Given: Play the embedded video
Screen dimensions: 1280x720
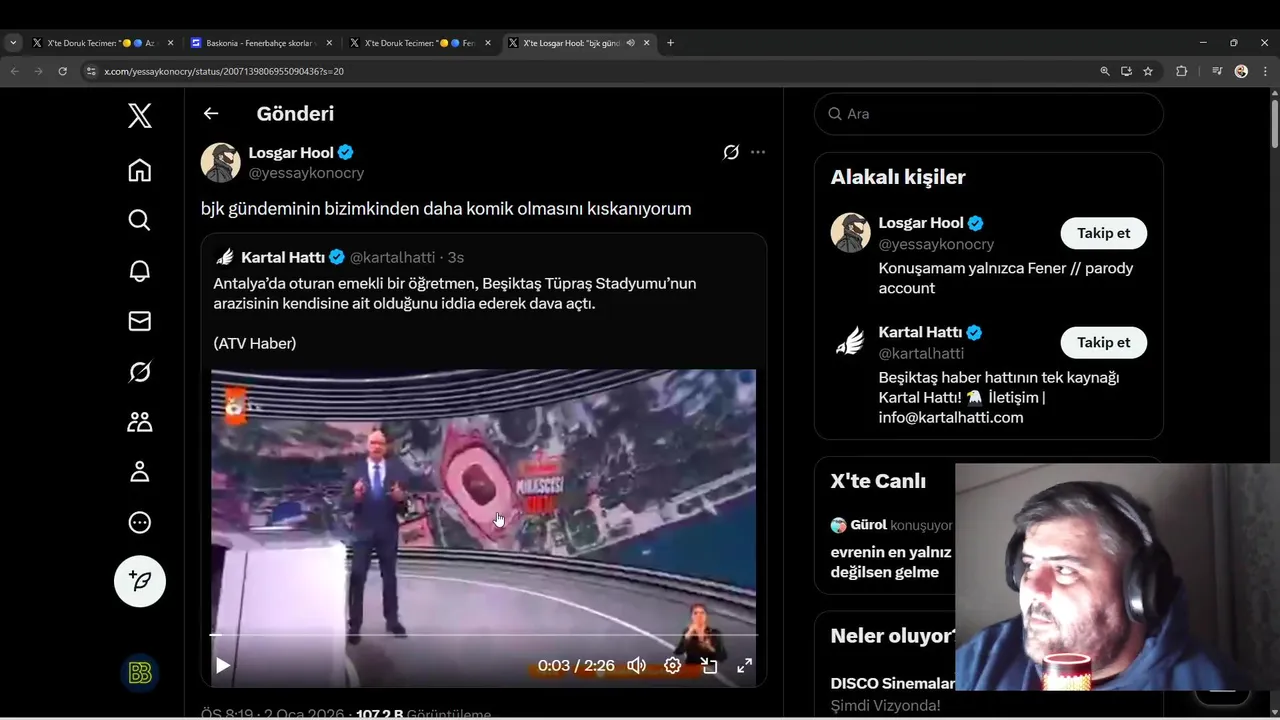Looking at the screenshot, I should [x=223, y=665].
